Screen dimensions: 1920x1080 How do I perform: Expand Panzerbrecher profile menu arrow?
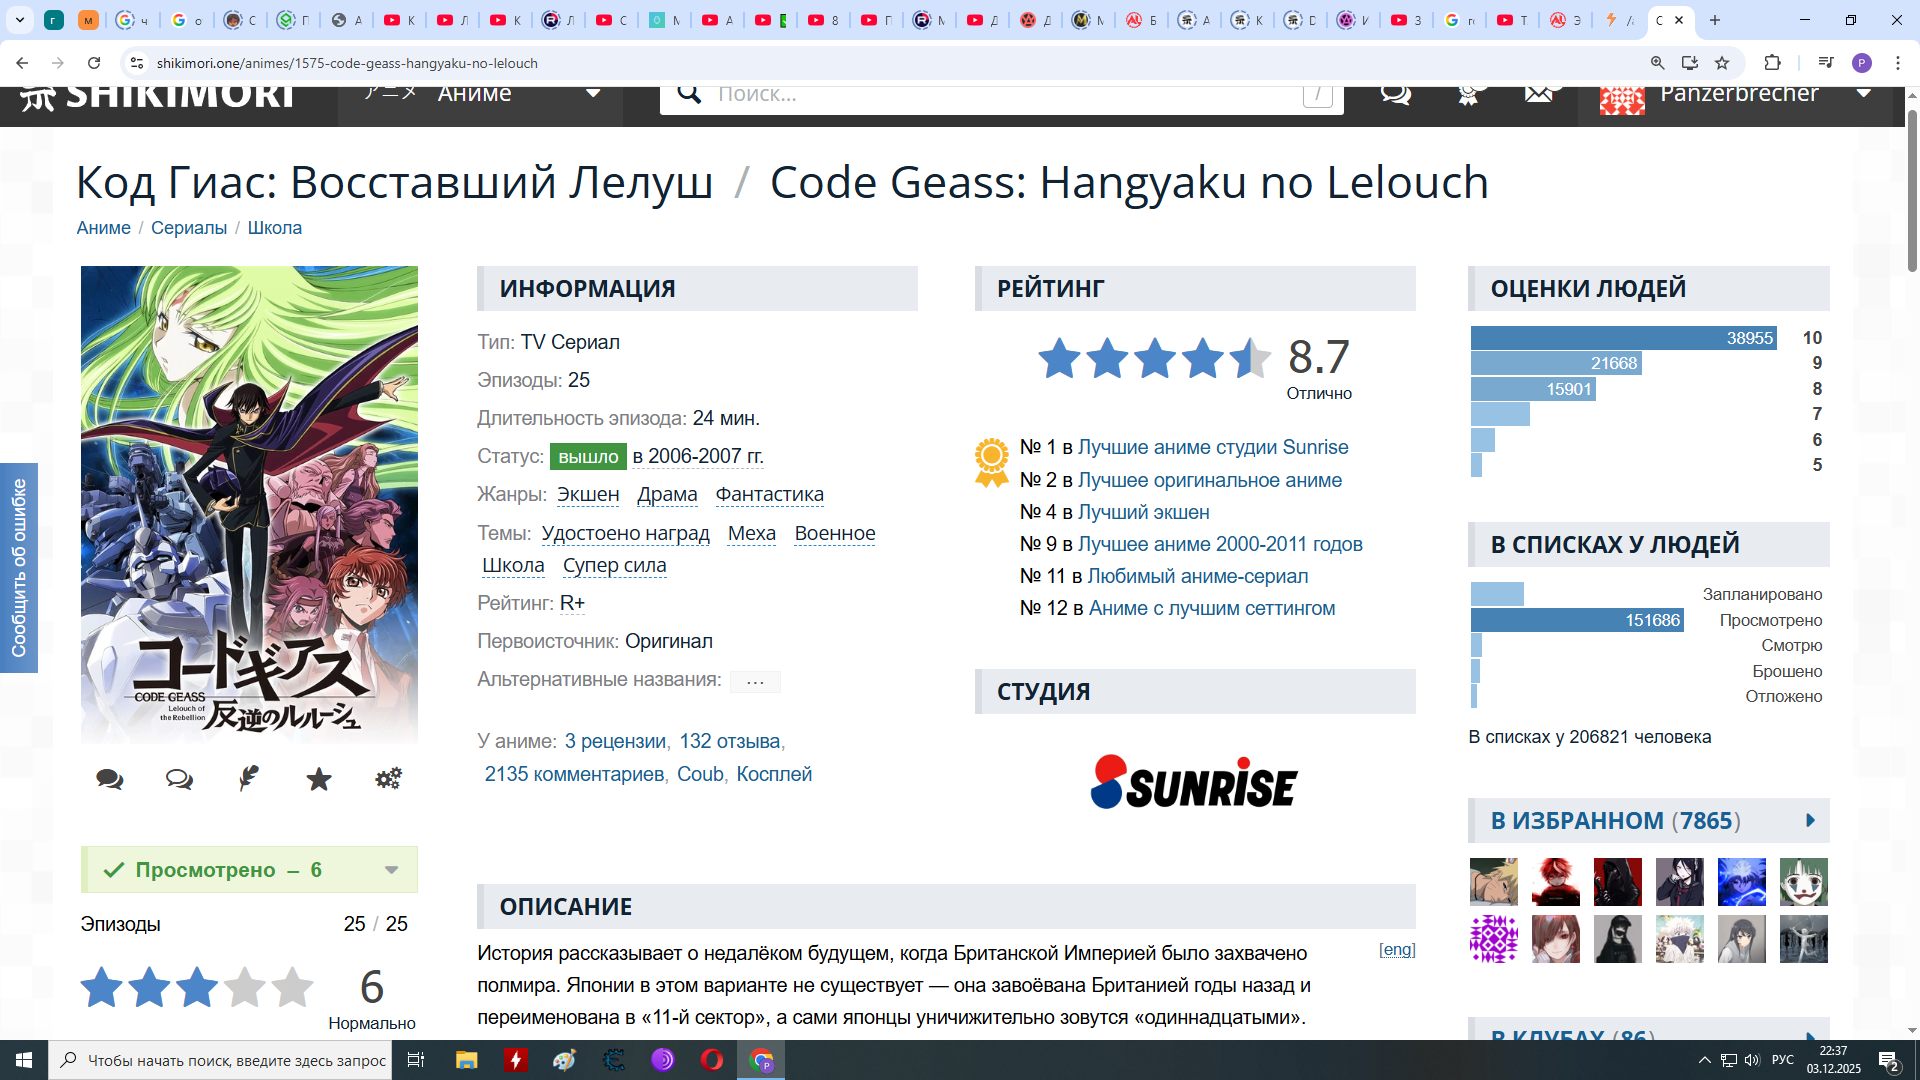coord(1864,94)
